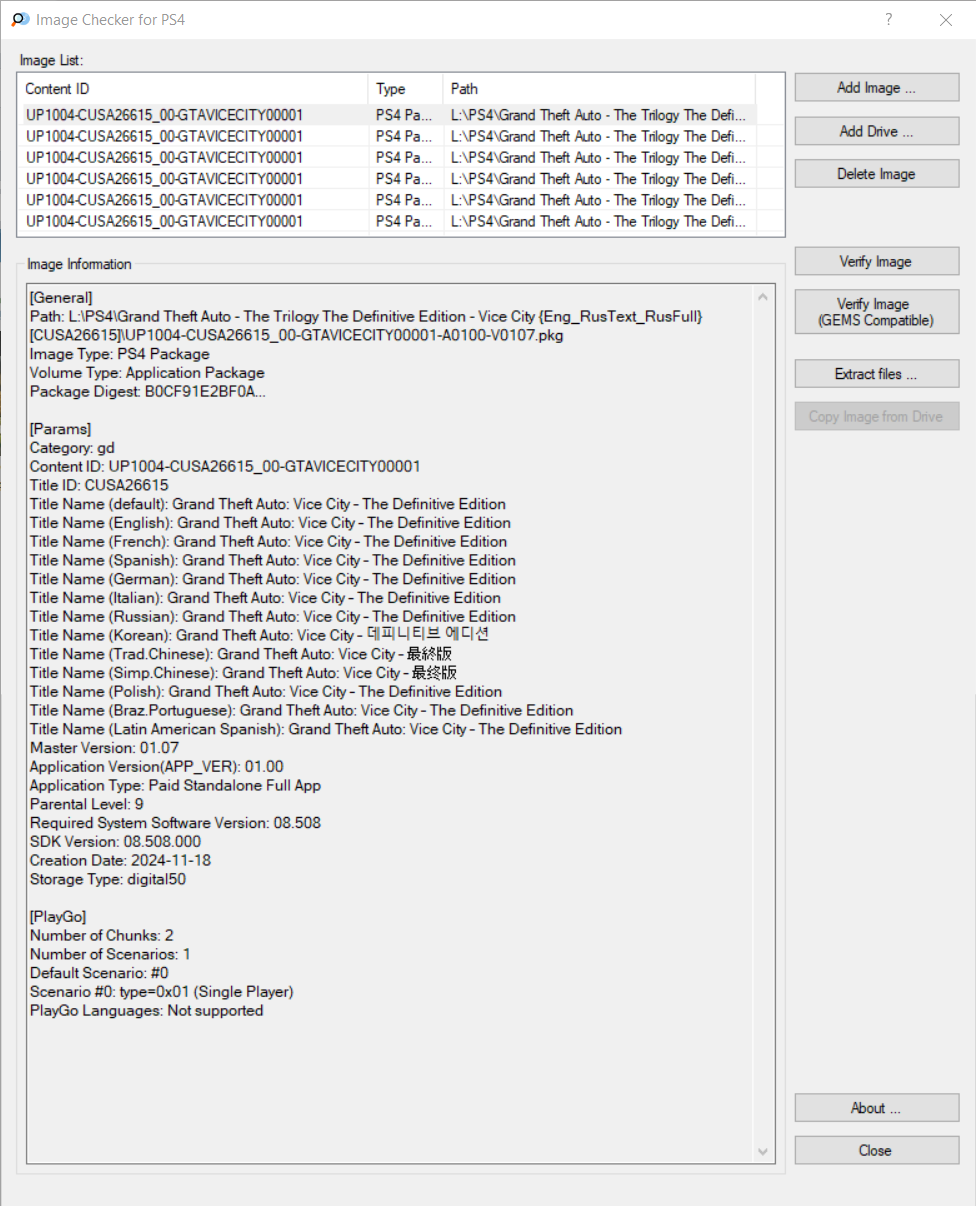Click the 'Title Name (Russian)' line
Image resolution: width=976 pixels, height=1206 pixels.
coord(273,616)
